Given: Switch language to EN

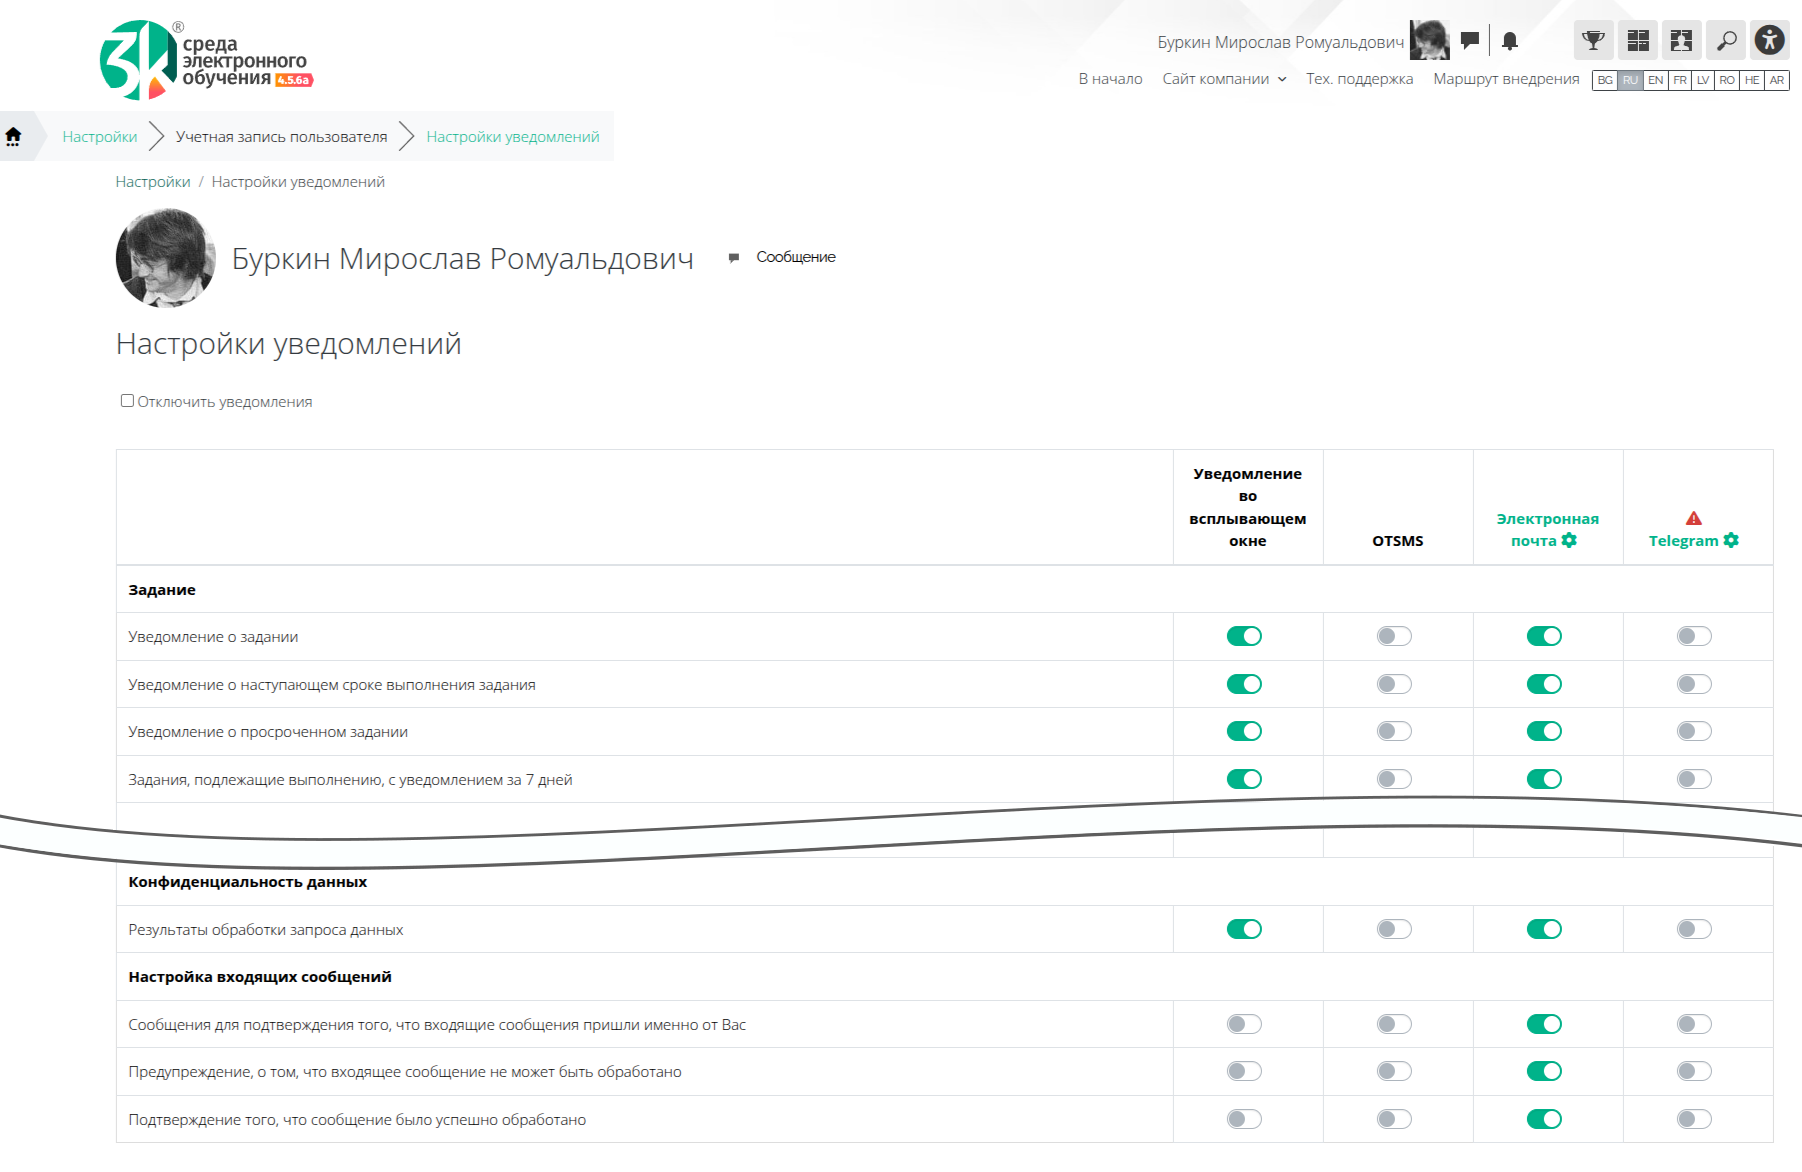Looking at the screenshot, I should tap(1656, 80).
